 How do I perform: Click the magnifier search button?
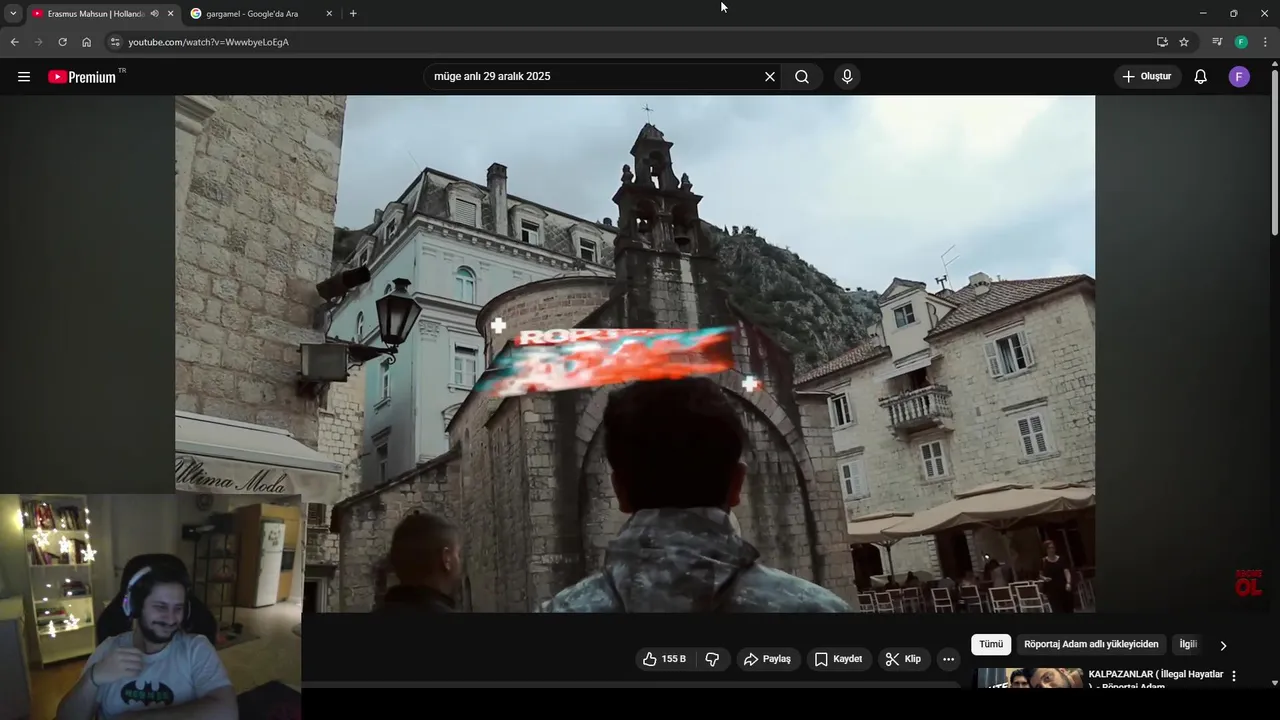(x=802, y=77)
